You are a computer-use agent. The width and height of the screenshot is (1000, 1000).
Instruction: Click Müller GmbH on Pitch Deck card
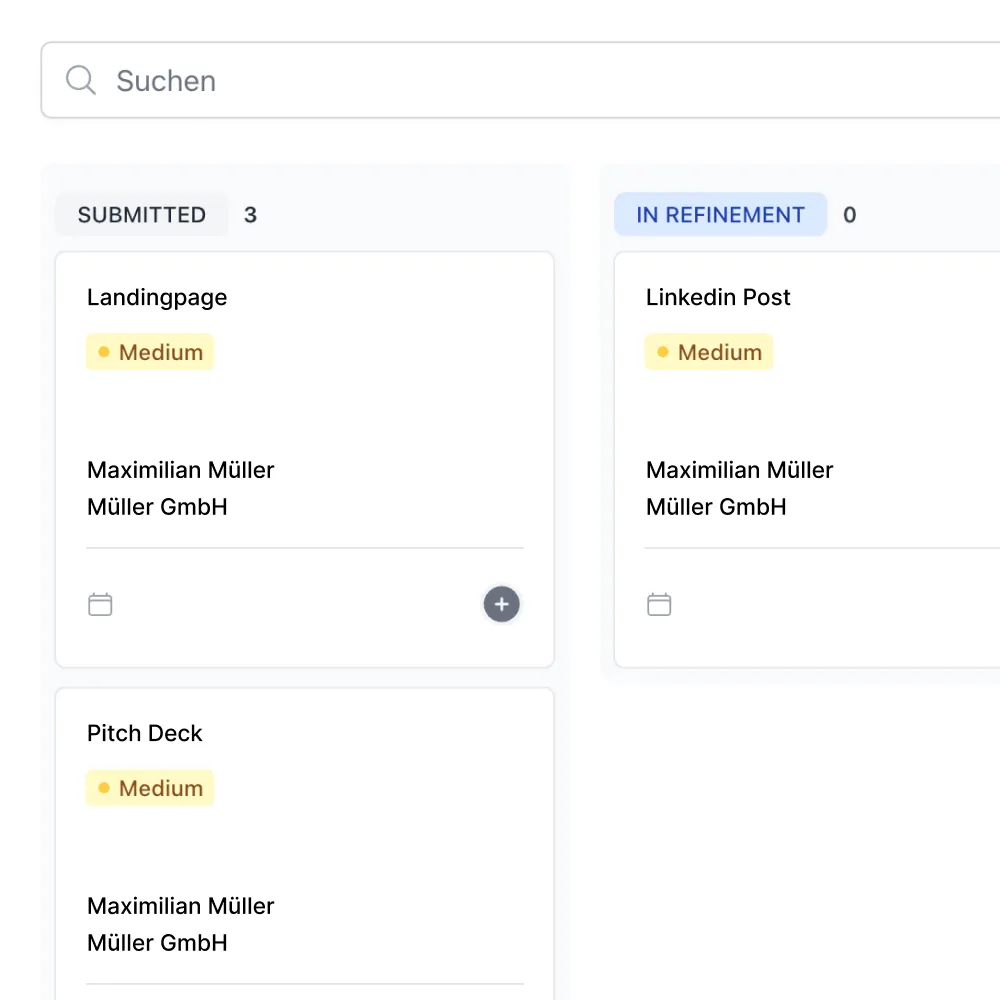[157, 943]
